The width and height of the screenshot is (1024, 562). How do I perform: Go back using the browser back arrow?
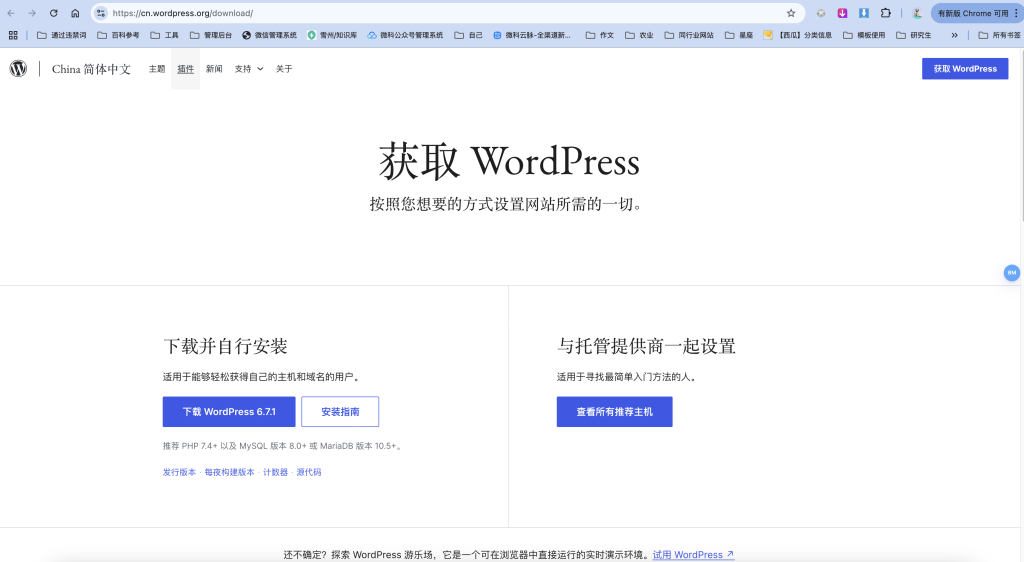(x=11, y=13)
